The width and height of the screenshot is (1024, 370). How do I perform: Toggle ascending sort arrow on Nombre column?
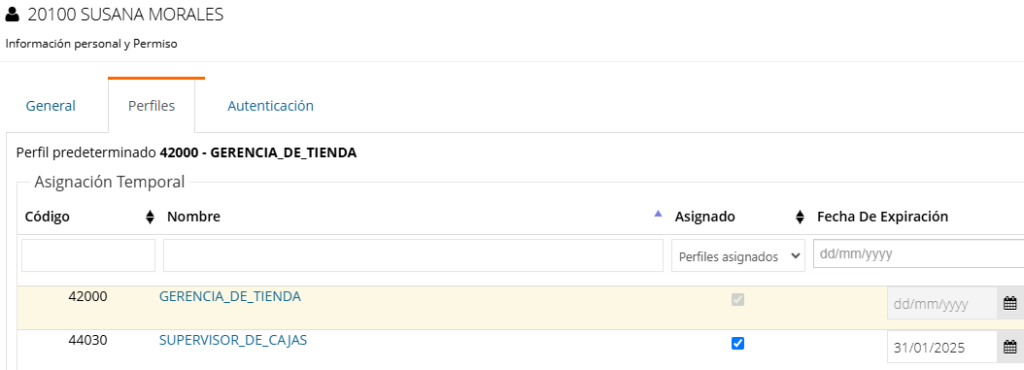click(x=658, y=213)
